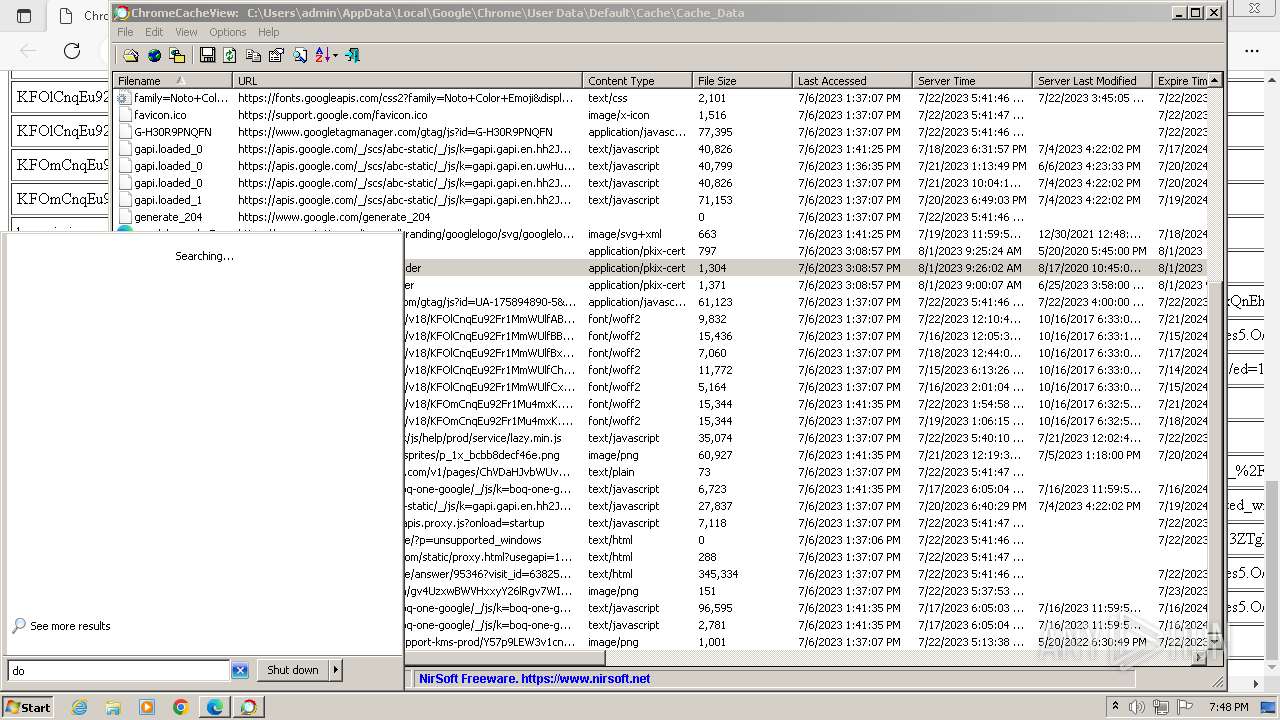
Task: Open the File menu
Action: click(125, 32)
